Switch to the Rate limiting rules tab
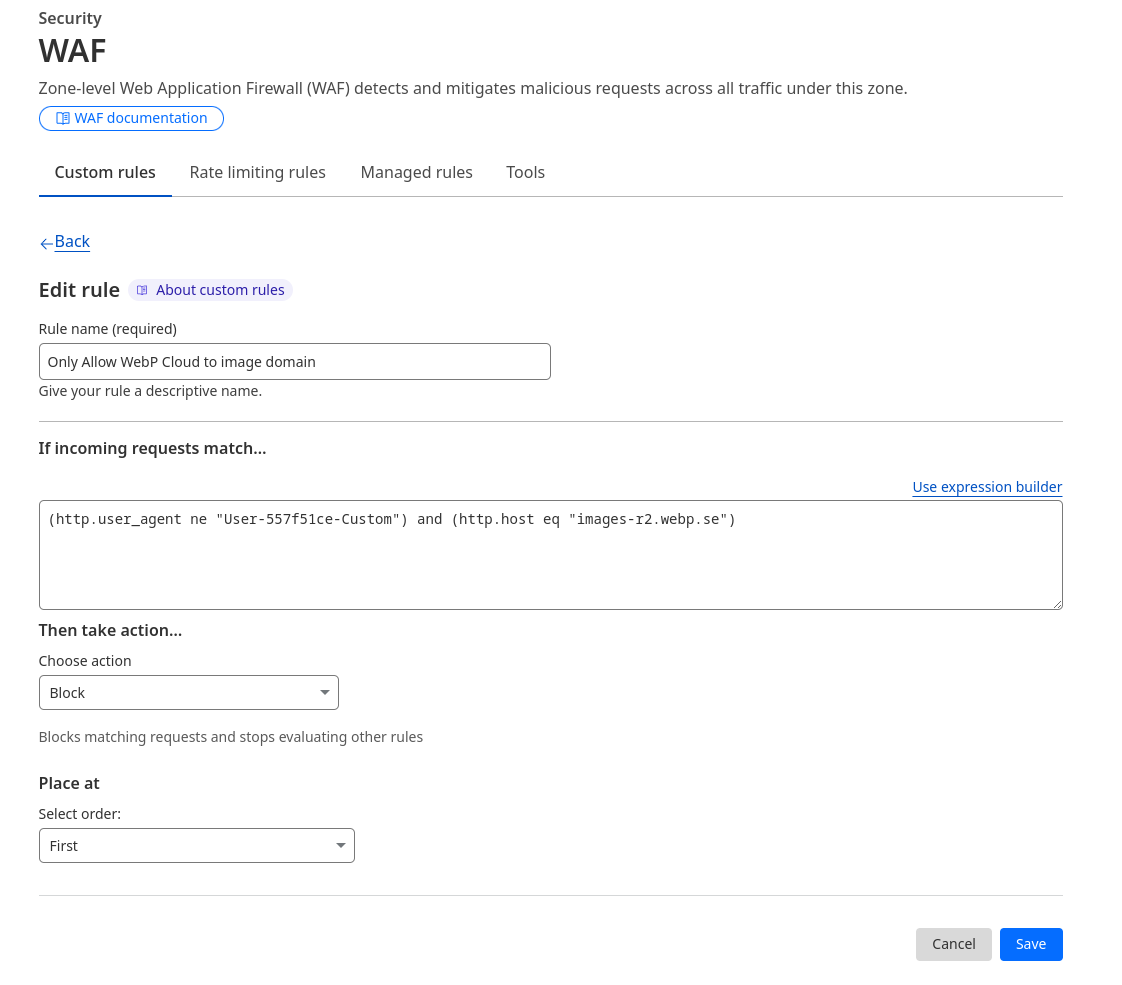This screenshot has width=1122, height=985. (x=258, y=172)
